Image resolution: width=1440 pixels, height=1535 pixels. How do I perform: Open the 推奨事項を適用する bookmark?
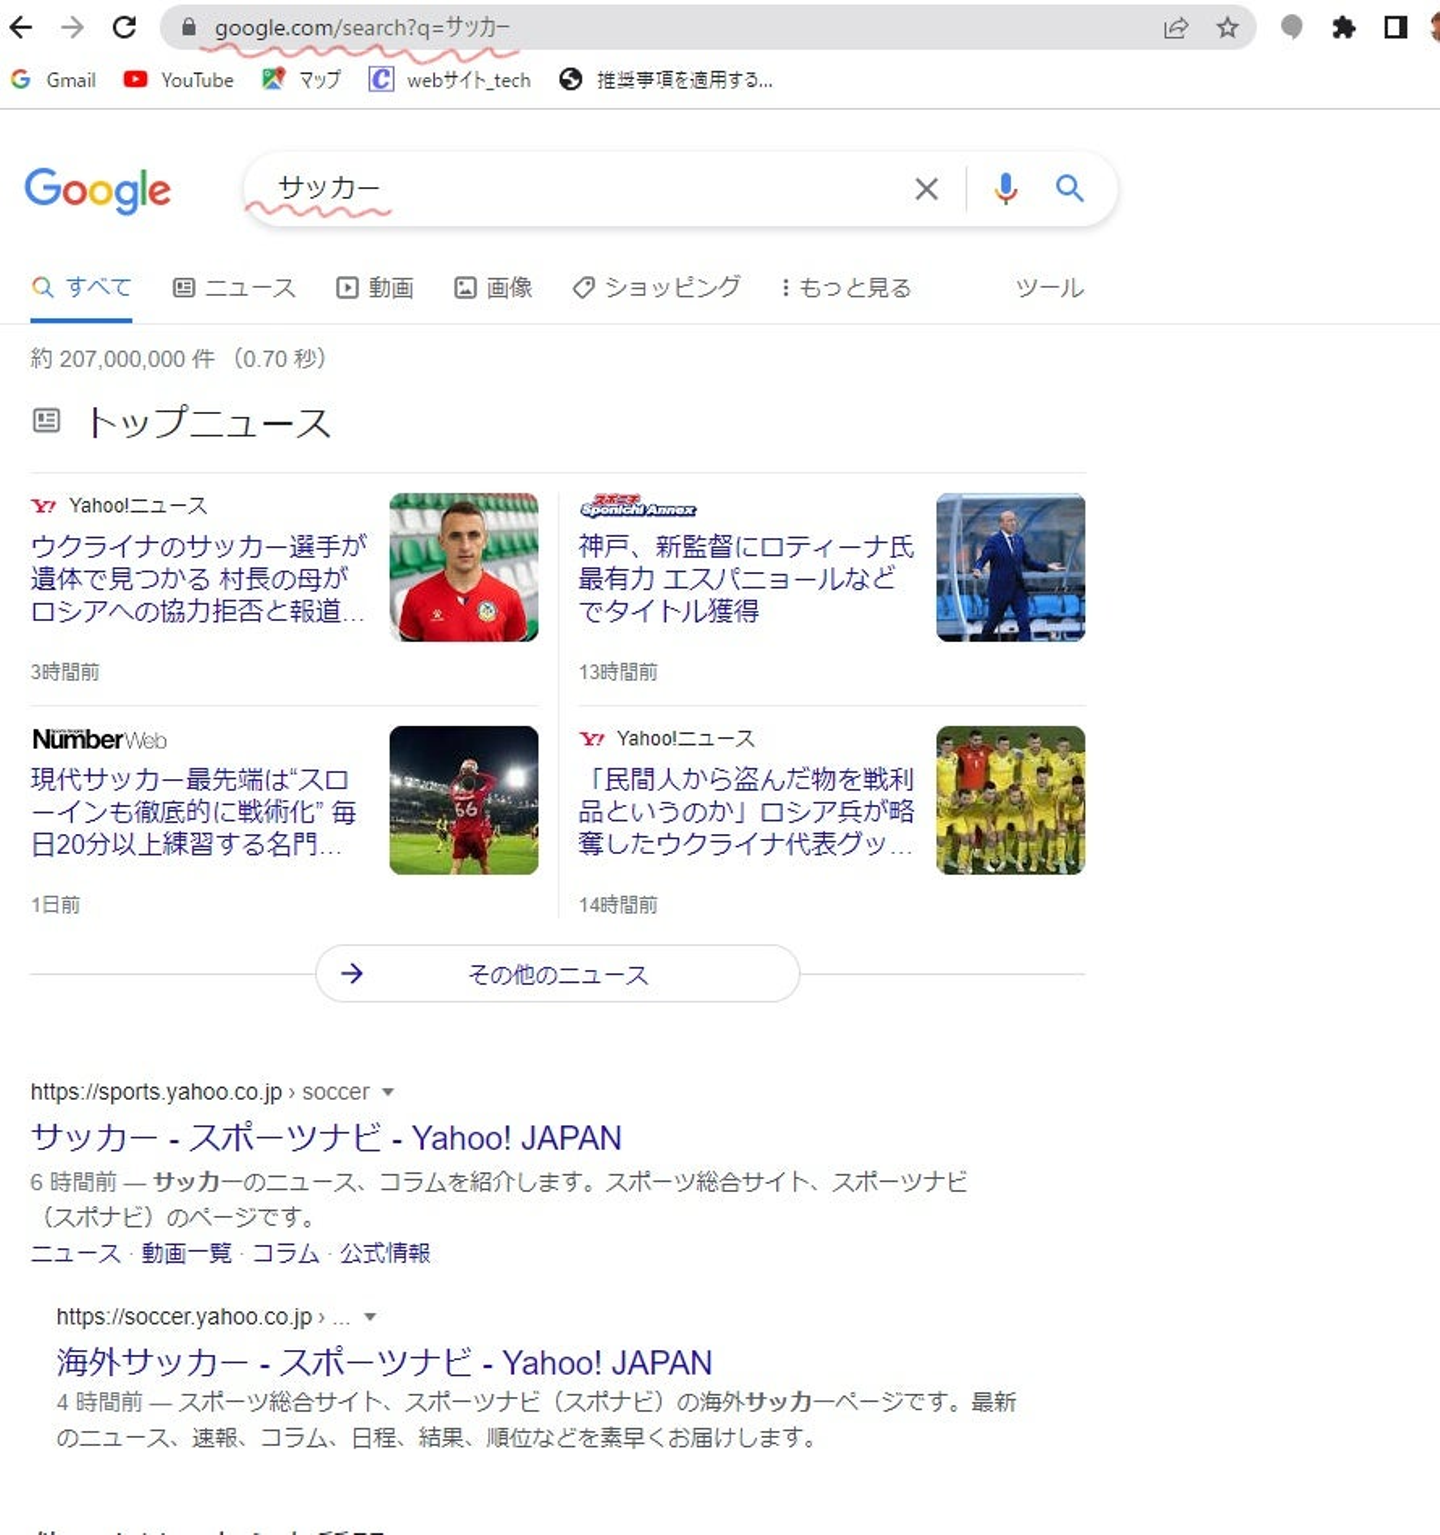(x=666, y=80)
